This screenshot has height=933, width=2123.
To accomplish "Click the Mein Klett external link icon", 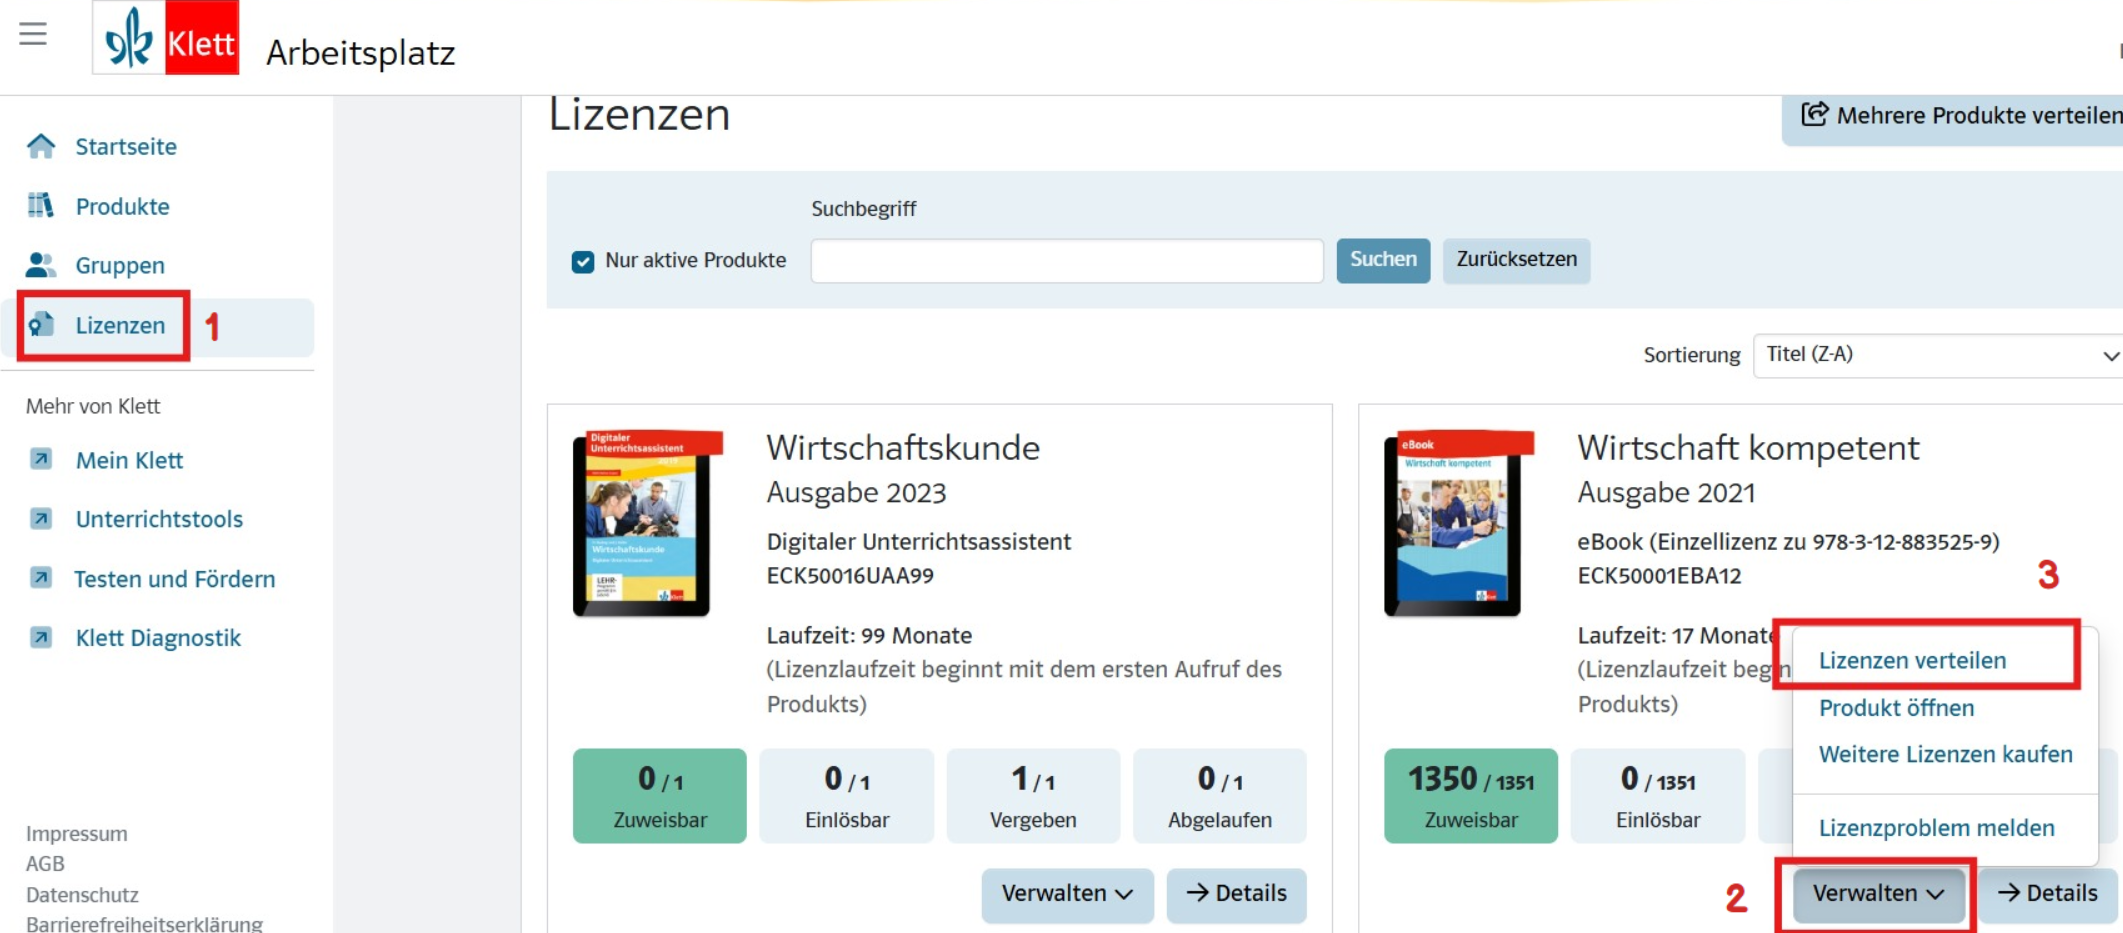I will pyautogui.click(x=41, y=459).
